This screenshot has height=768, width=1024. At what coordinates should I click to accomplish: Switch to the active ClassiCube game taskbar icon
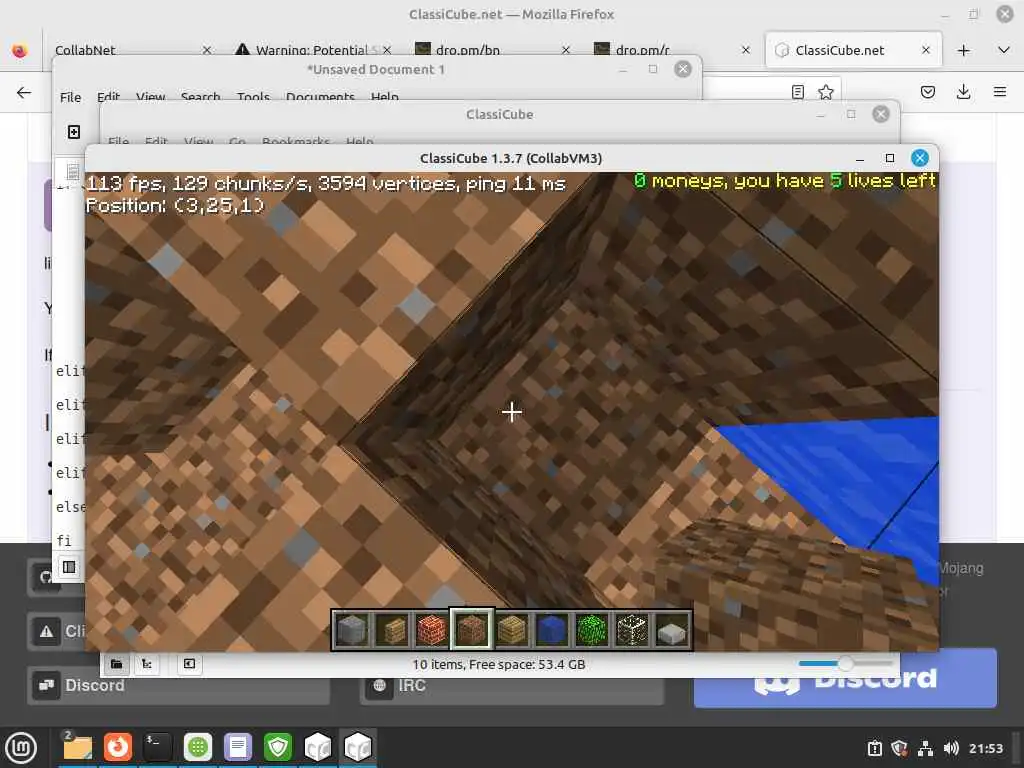coord(358,747)
